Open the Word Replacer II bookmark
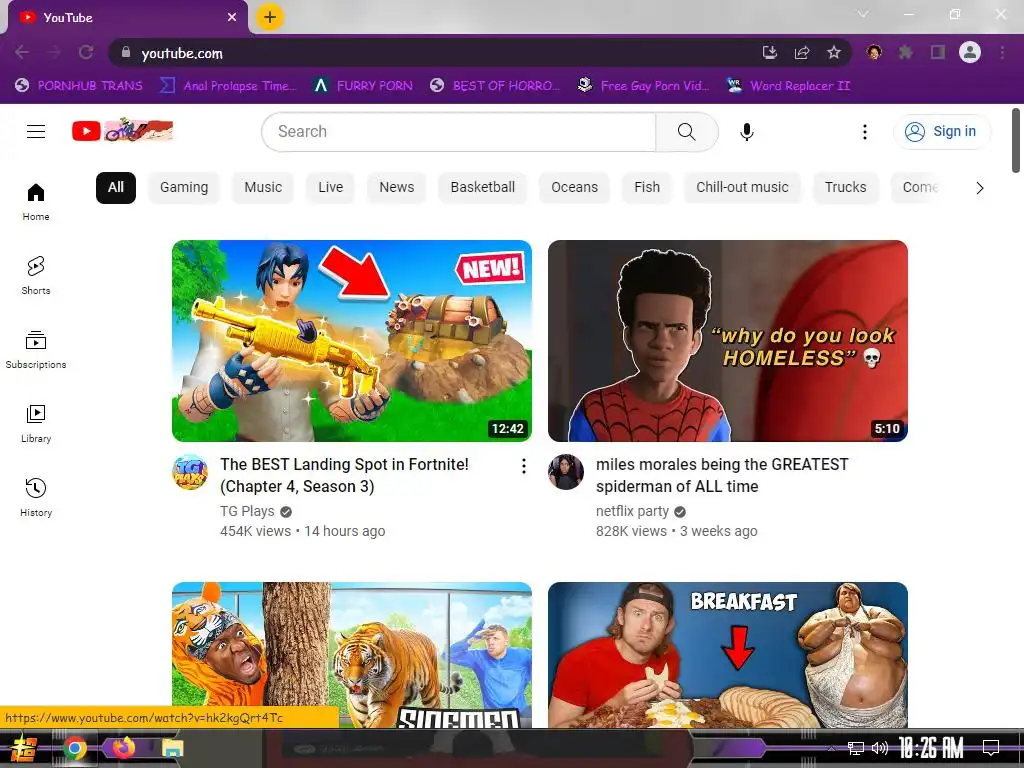1024x768 pixels. (x=789, y=86)
